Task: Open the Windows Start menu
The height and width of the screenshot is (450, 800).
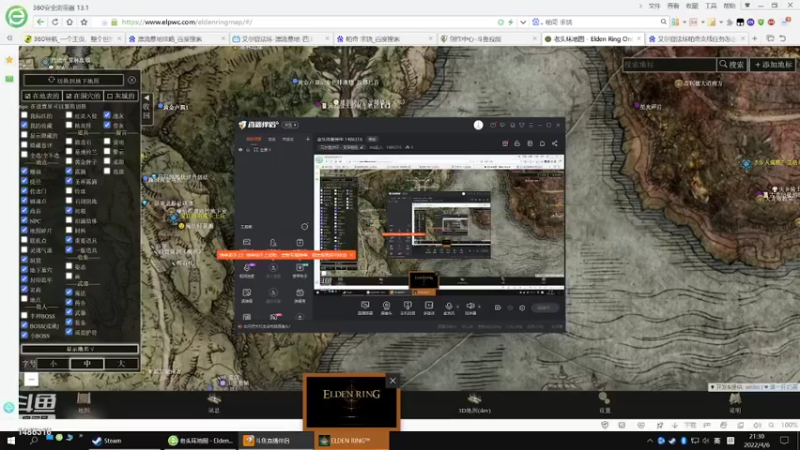Action: (11, 441)
